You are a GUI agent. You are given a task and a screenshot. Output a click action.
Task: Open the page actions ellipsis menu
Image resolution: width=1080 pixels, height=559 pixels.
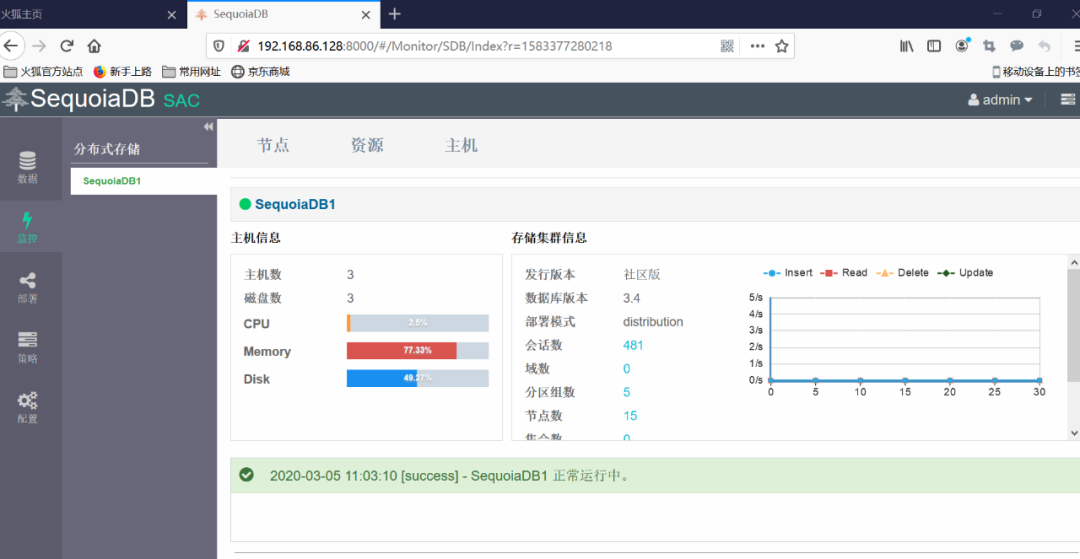pyautogui.click(x=757, y=46)
